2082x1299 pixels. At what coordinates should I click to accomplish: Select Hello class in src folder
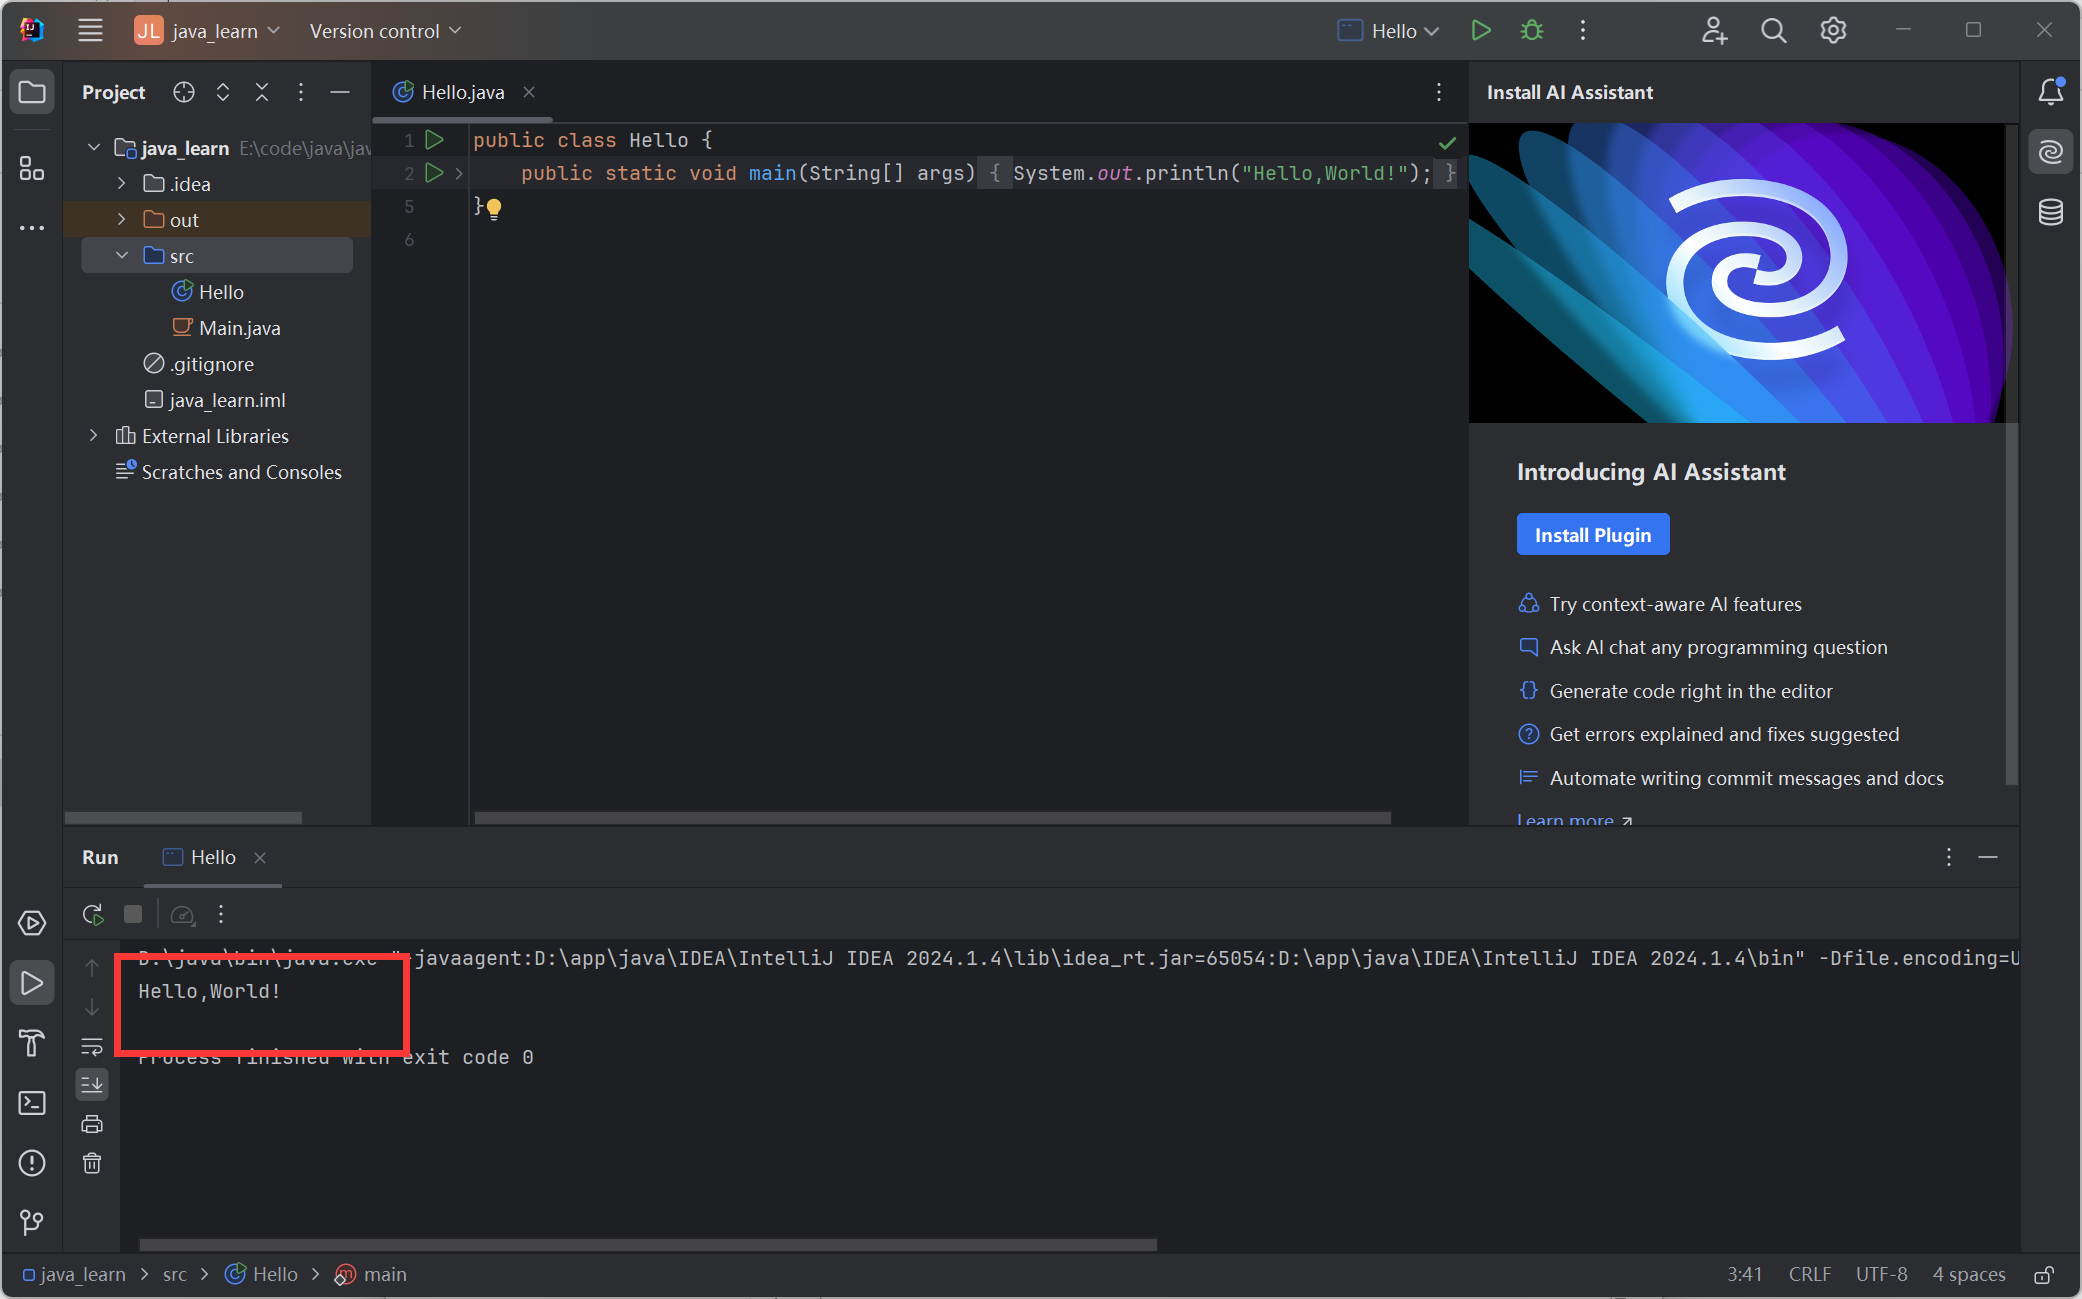click(x=220, y=292)
